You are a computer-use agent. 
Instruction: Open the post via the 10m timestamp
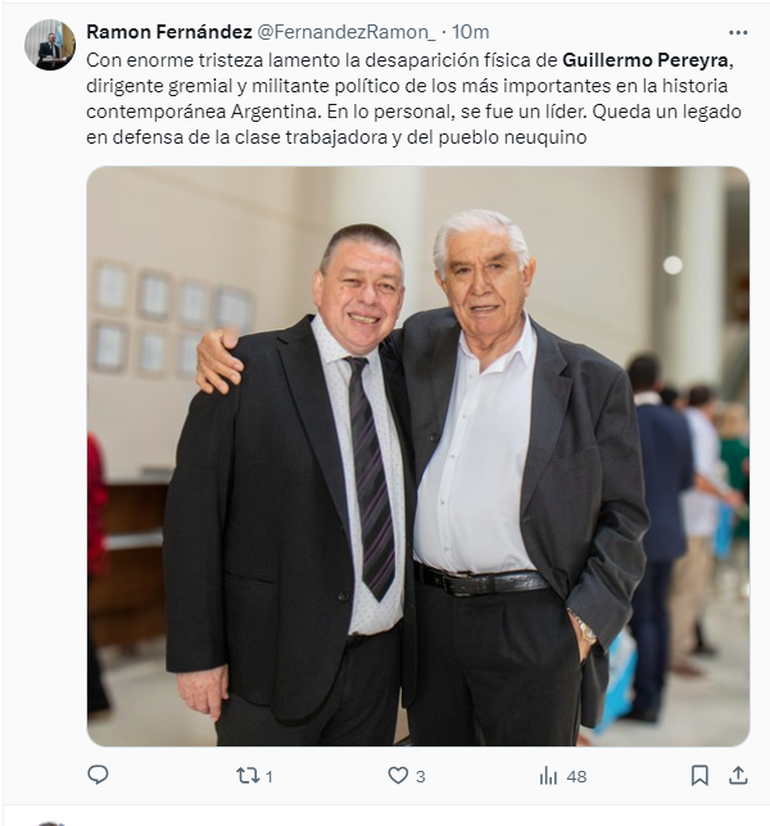(470, 32)
